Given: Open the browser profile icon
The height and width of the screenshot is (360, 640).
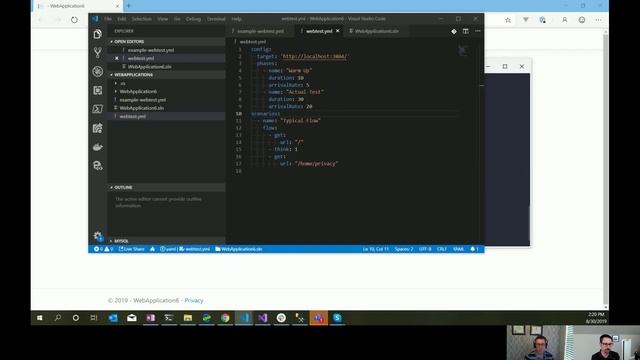Looking at the screenshot, I should [564, 20].
